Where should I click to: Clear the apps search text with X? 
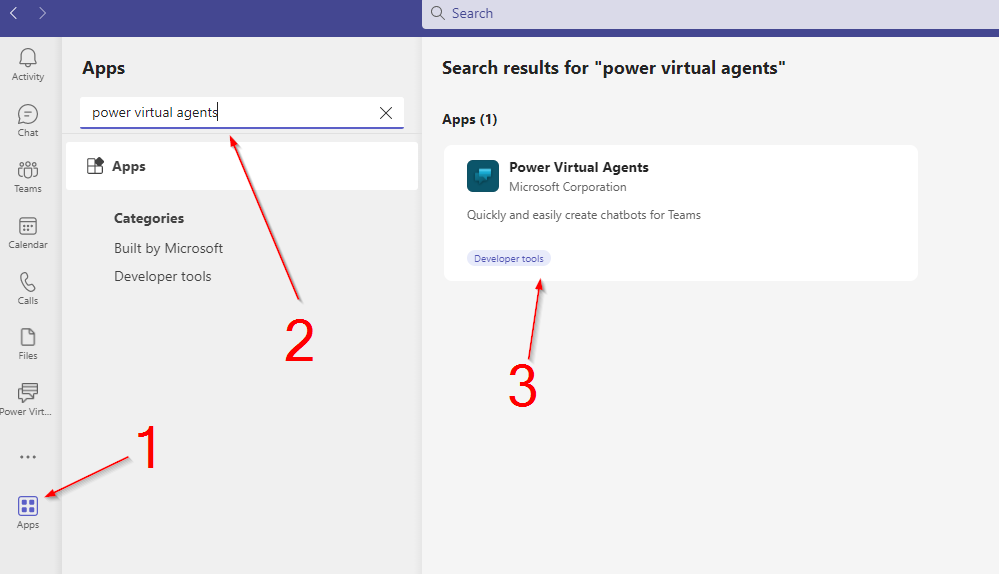(x=386, y=113)
